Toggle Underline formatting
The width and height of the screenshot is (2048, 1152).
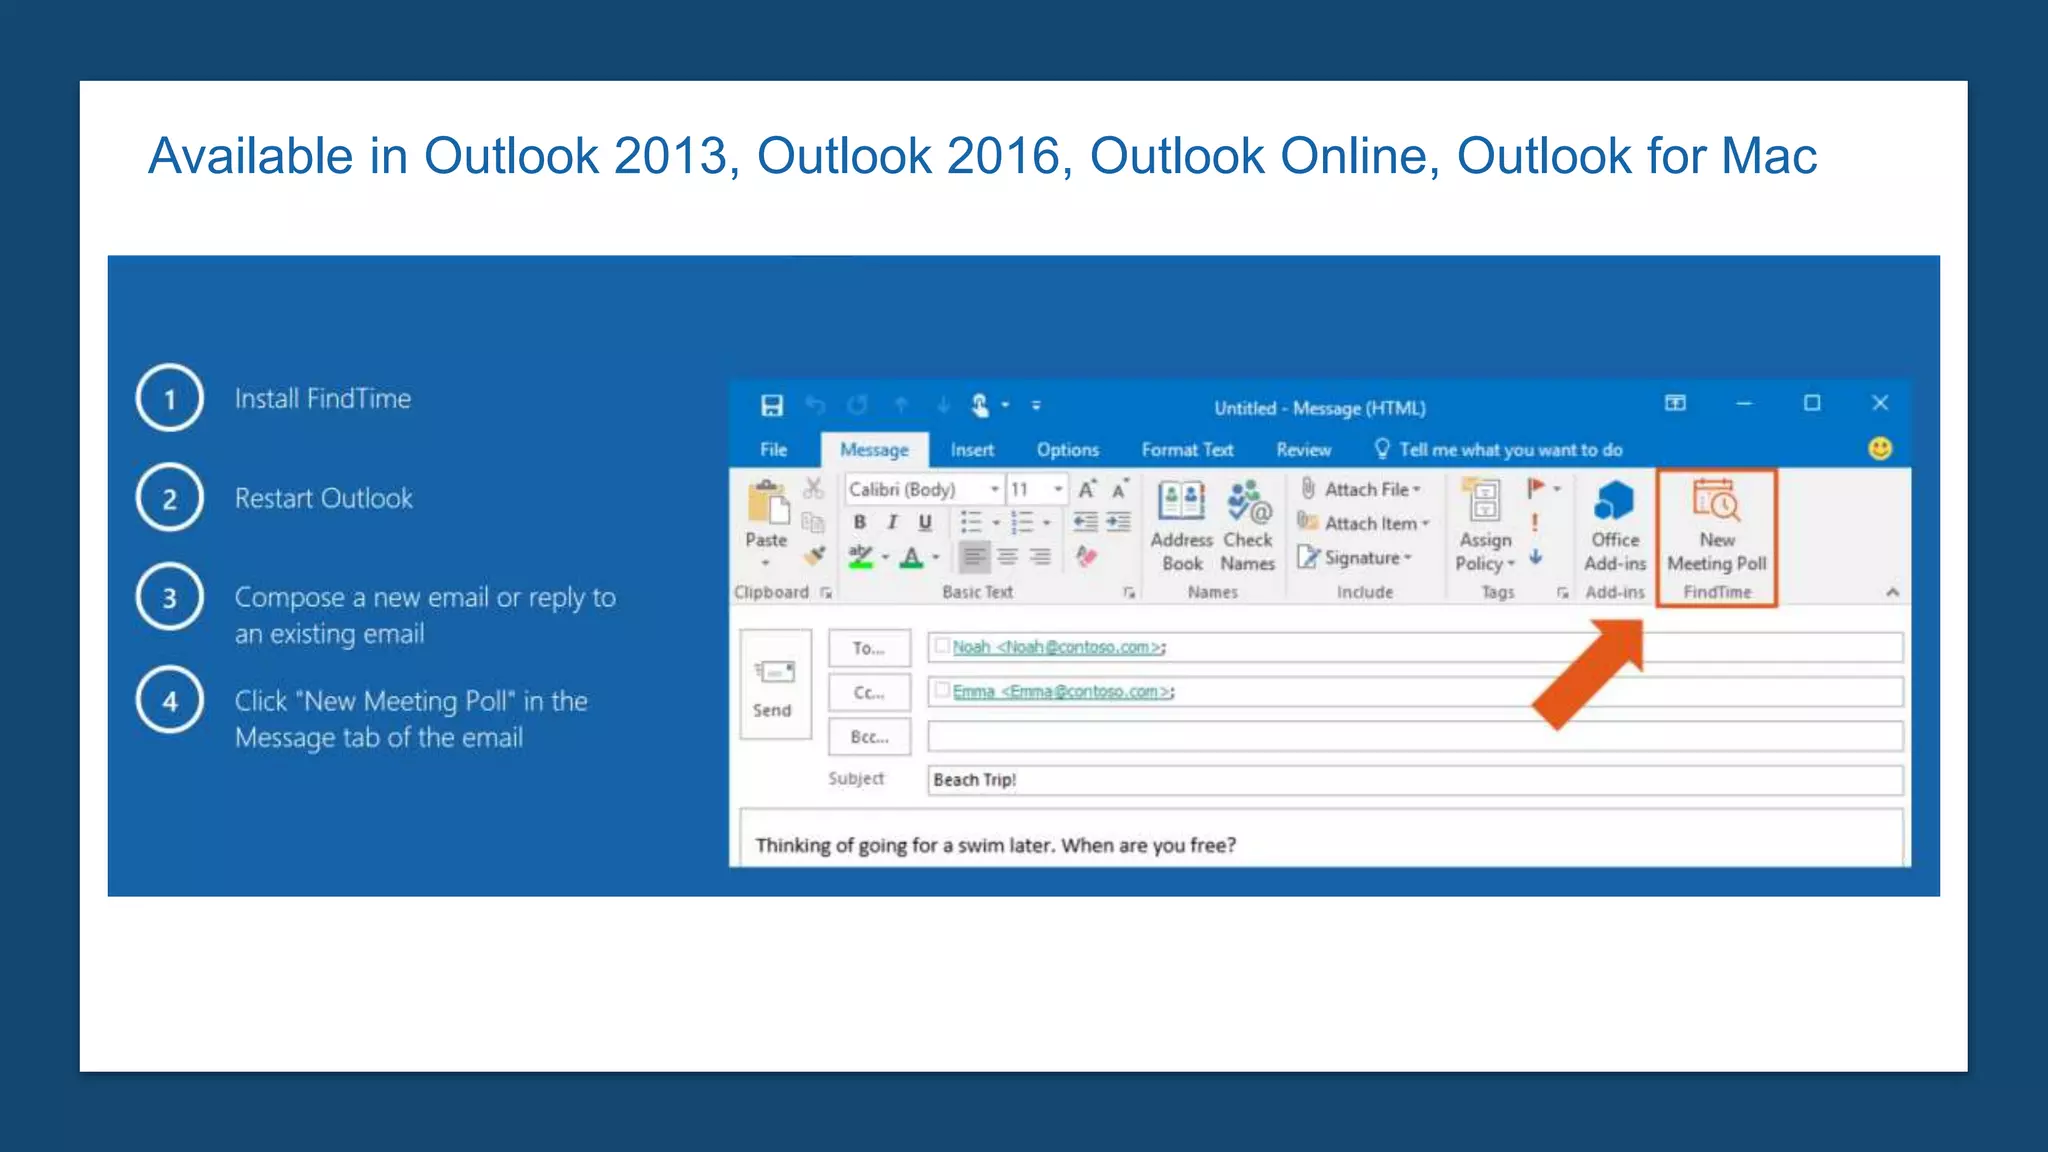pyautogui.click(x=925, y=522)
